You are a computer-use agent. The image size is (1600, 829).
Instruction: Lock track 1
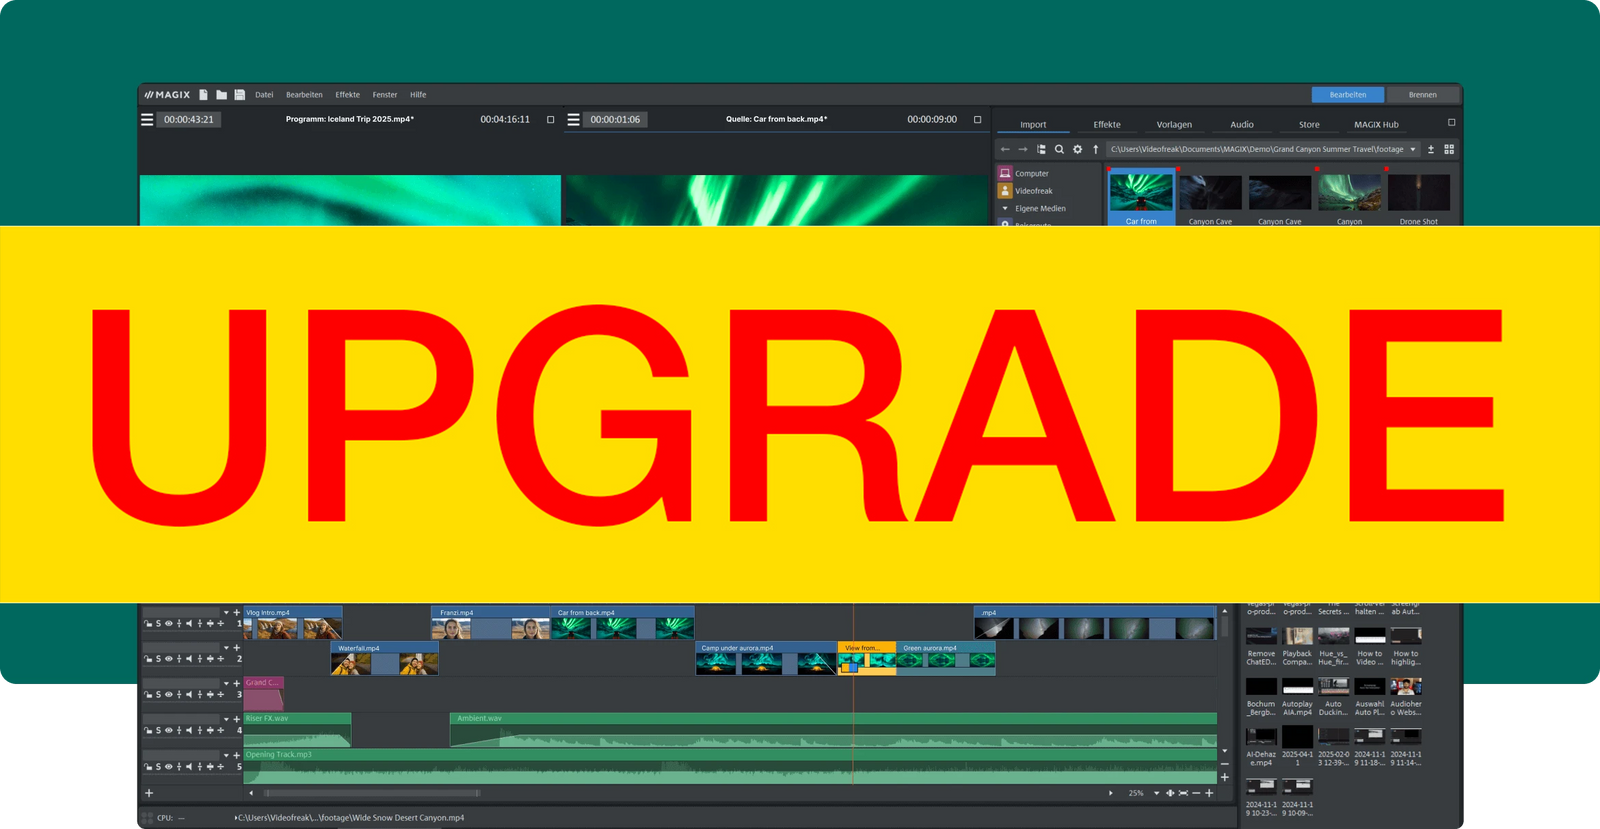tap(148, 623)
